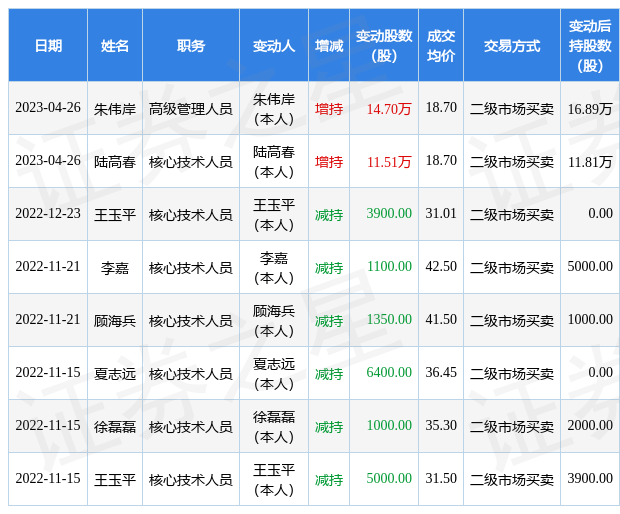Click the 增减 column header

pos(329,46)
